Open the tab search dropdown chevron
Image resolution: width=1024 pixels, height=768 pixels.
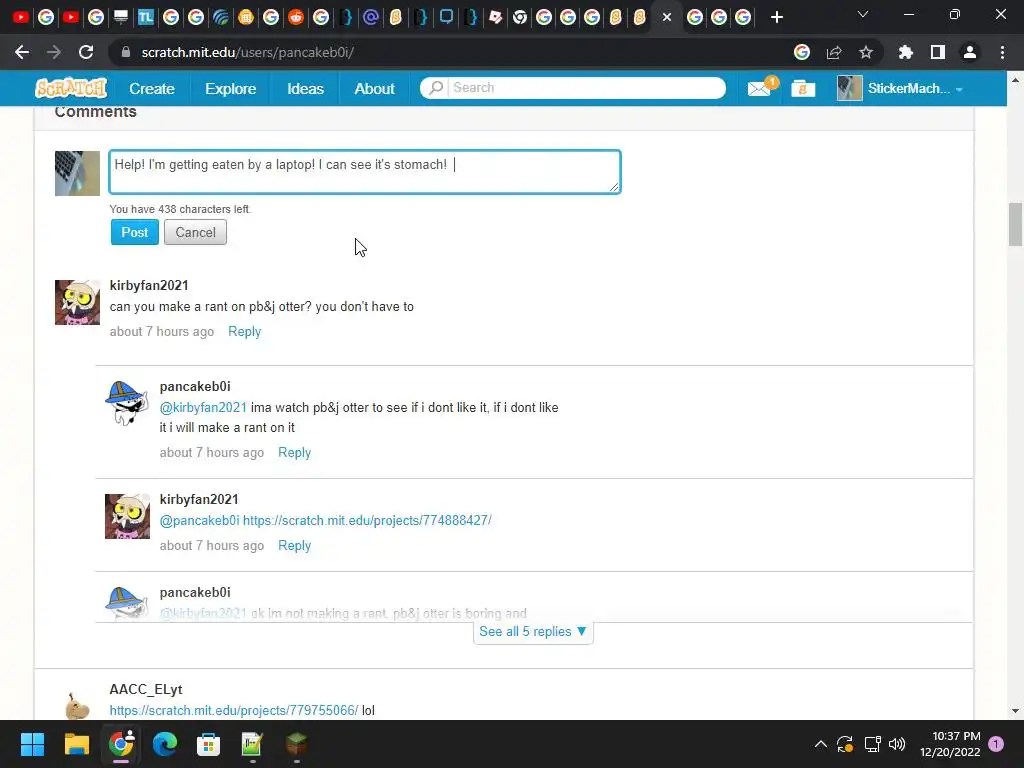[x=863, y=14]
